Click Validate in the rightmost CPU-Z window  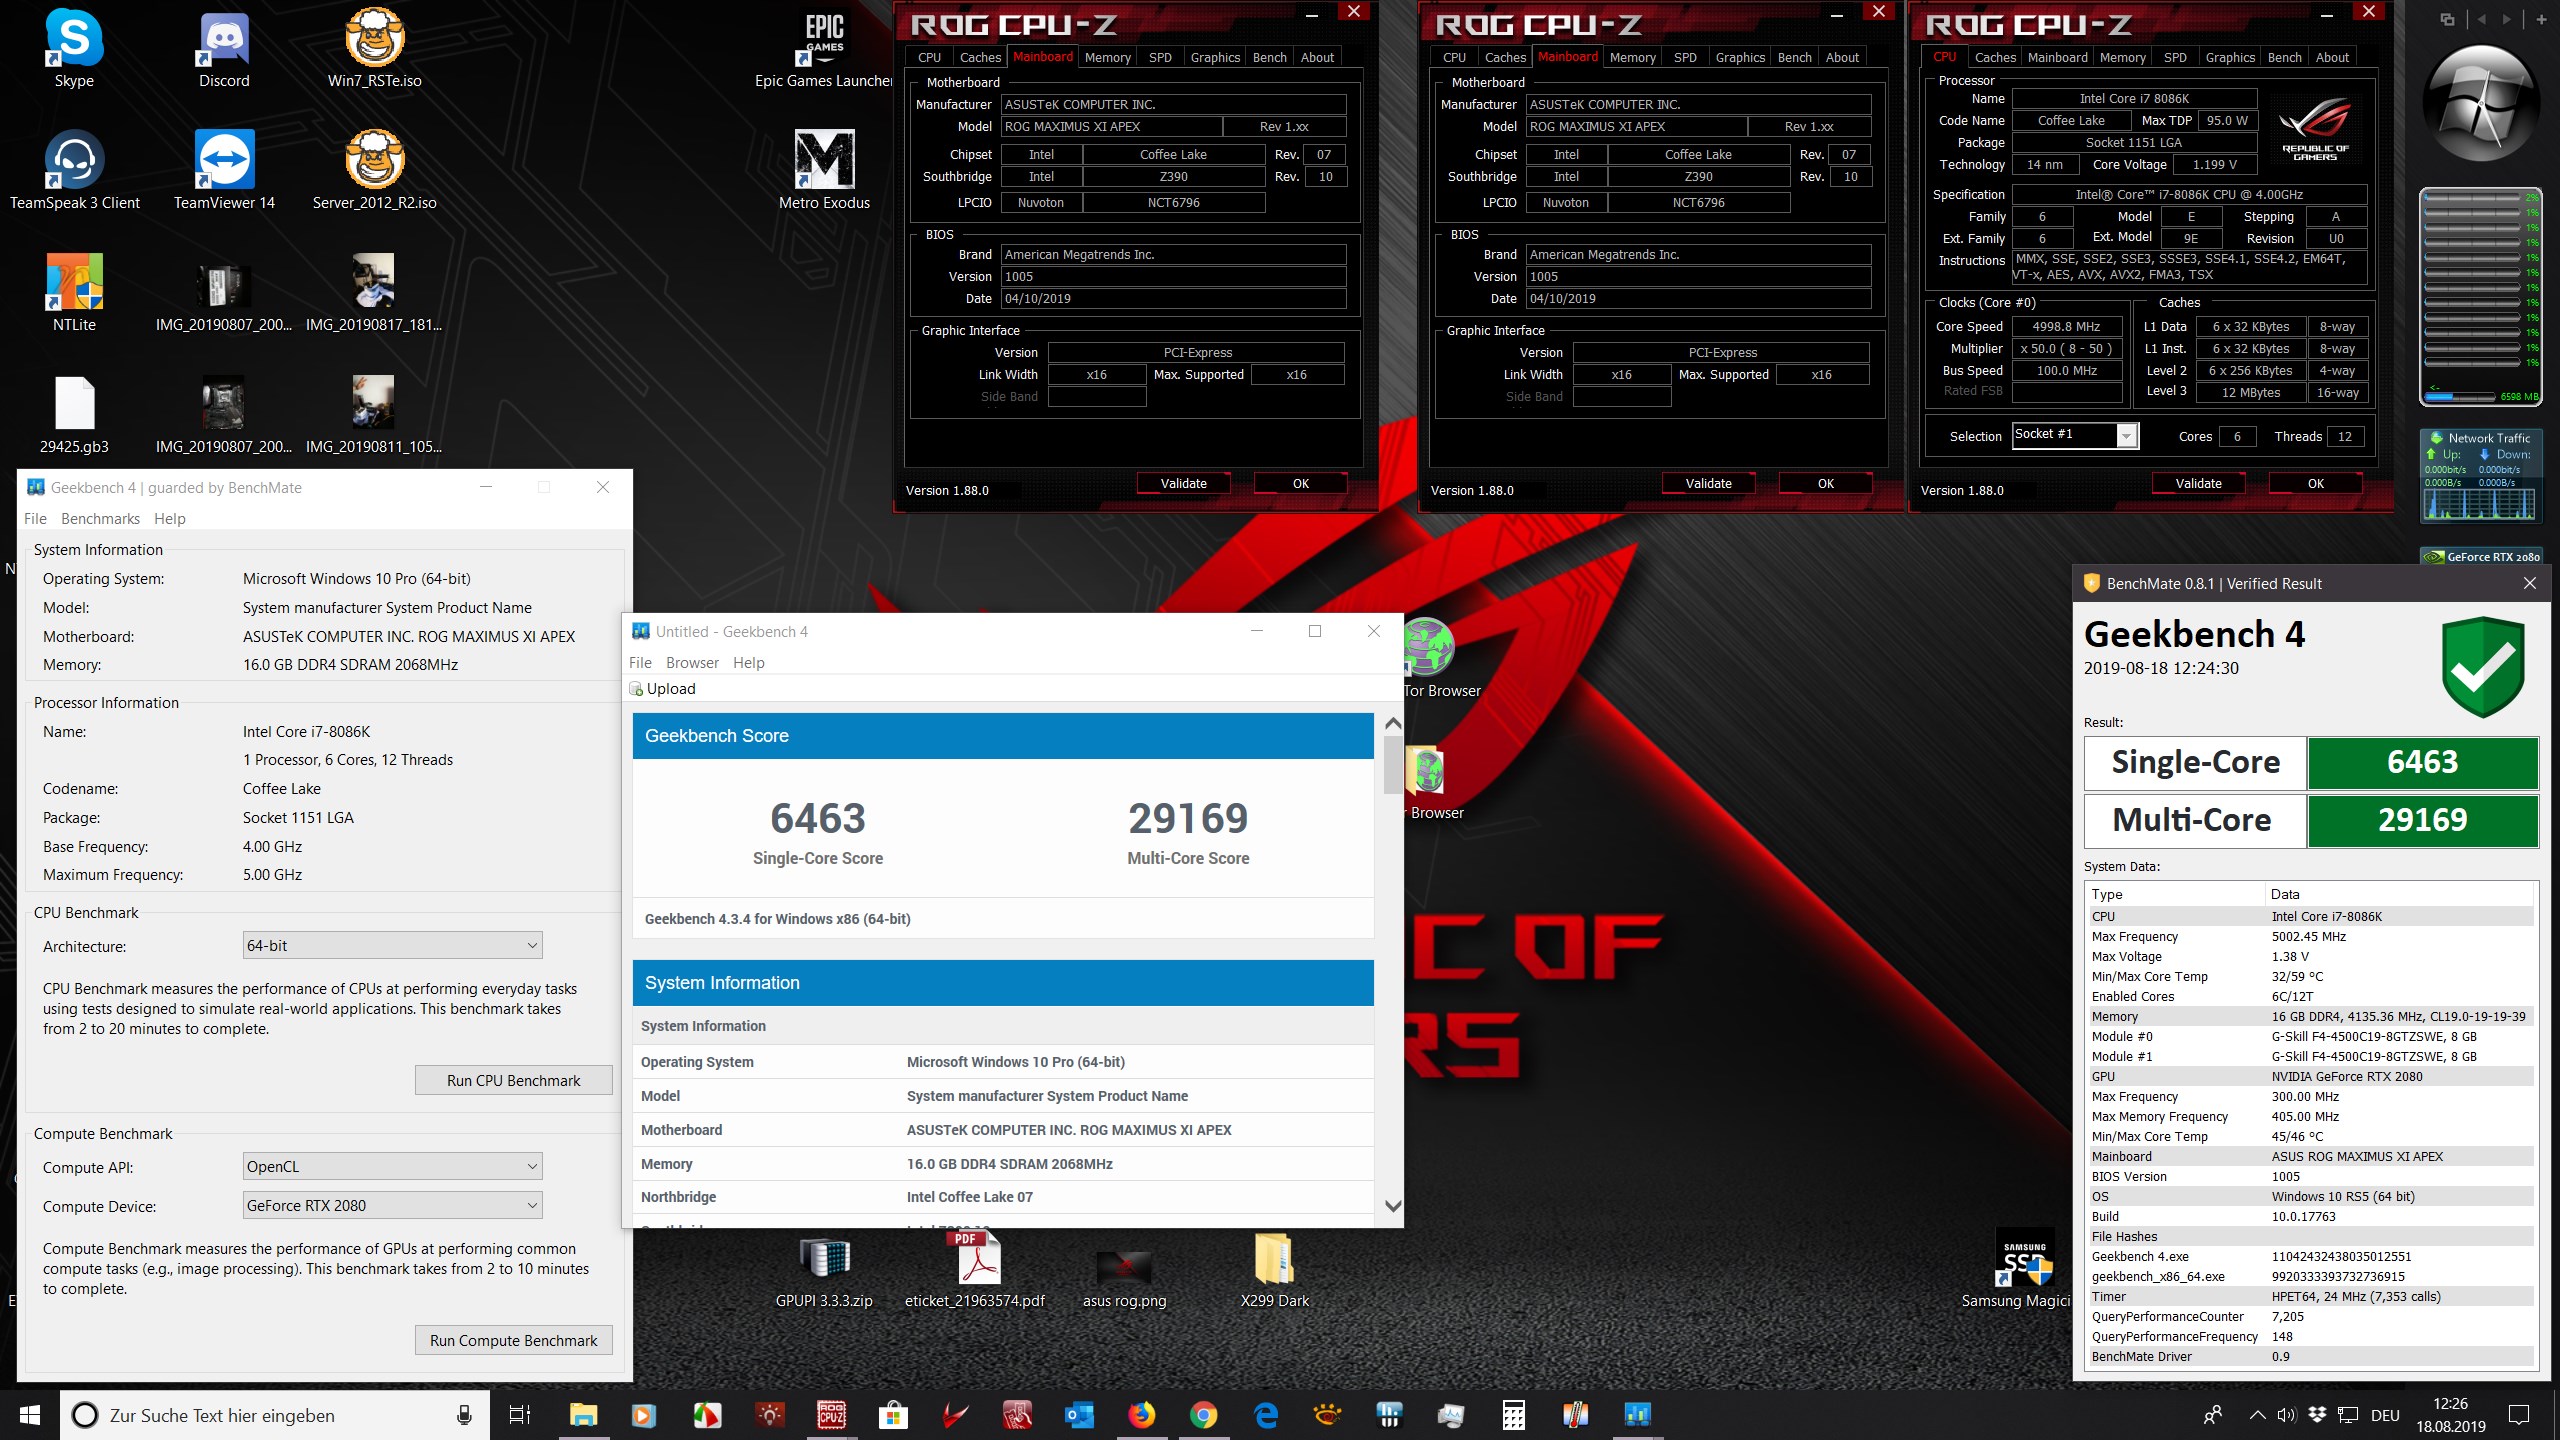point(2198,483)
